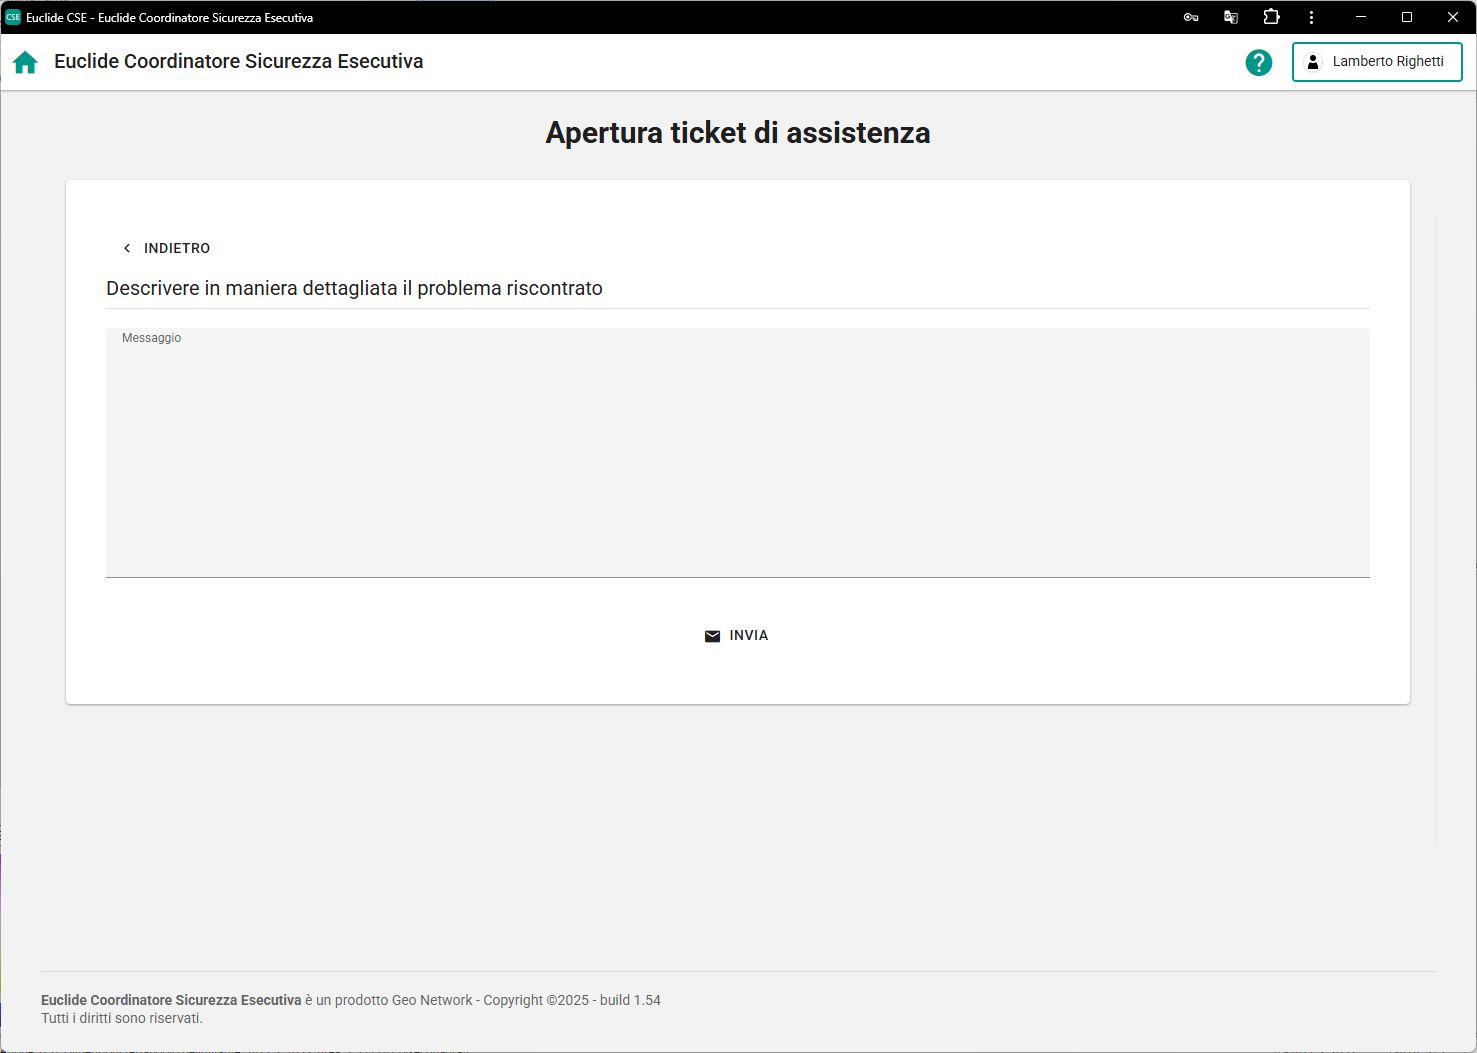
Task: Maximize the Euclide CSE window
Action: (1406, 17)
